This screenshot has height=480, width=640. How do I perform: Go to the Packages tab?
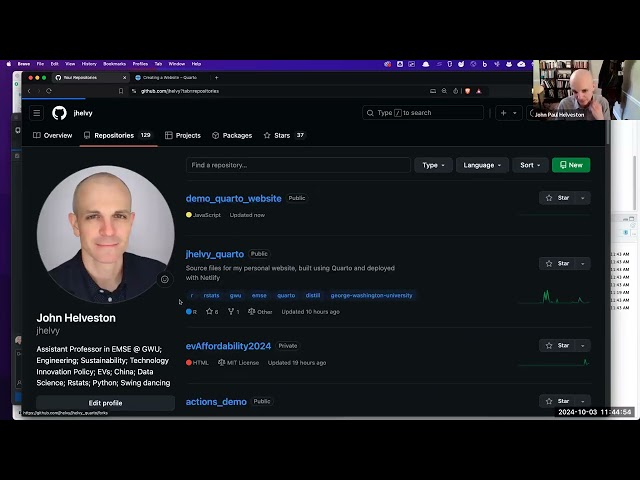232,136
